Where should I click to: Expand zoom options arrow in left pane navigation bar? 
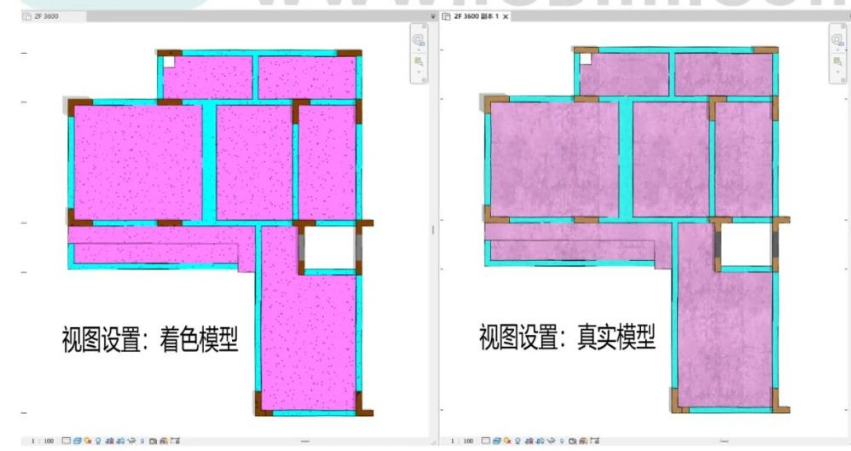(418, 71)
